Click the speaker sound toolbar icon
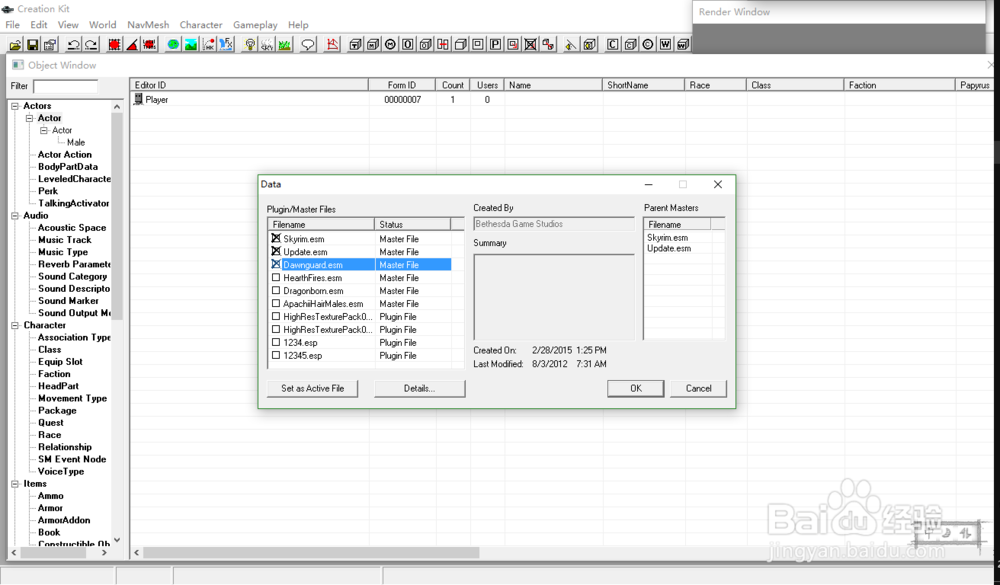The width and height of the screenshot is (1000, 585). 571,45
